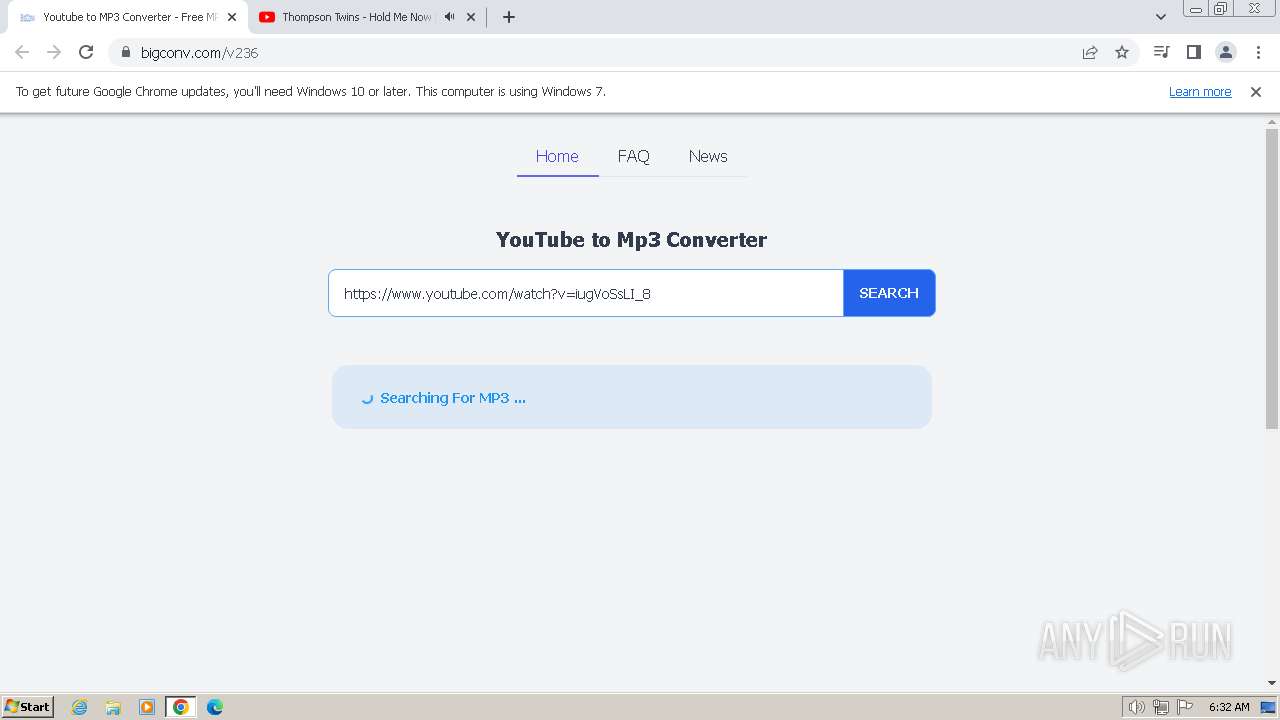The height and width of the screenshot is (720, 1280).
Task: Expand the tab search dropdown arrow
Action: (x=1160, y=17)
